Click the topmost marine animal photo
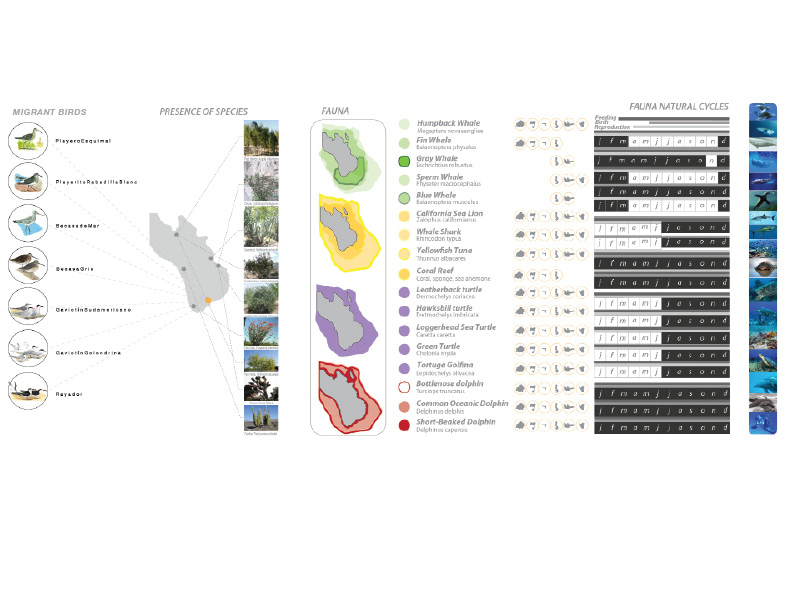Viewport: 792px width, 612px height. [x=762, y=112]
